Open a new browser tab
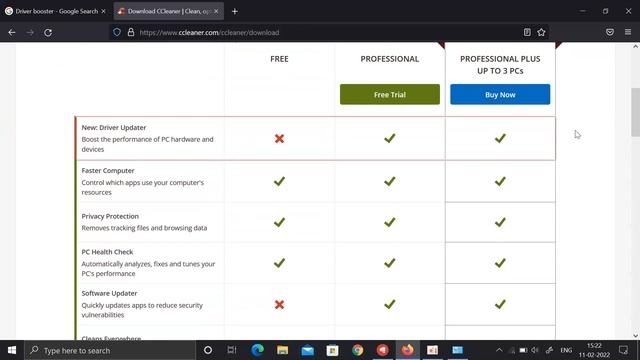 click(x=235, y=11)
